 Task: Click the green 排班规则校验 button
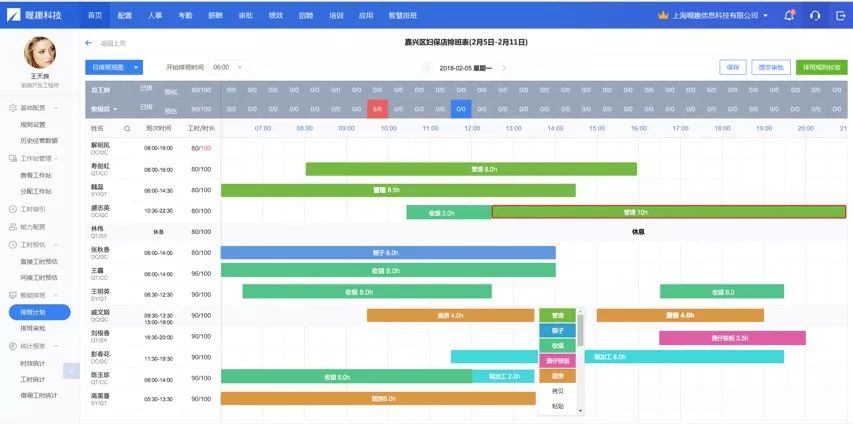(x=821, y=67)
